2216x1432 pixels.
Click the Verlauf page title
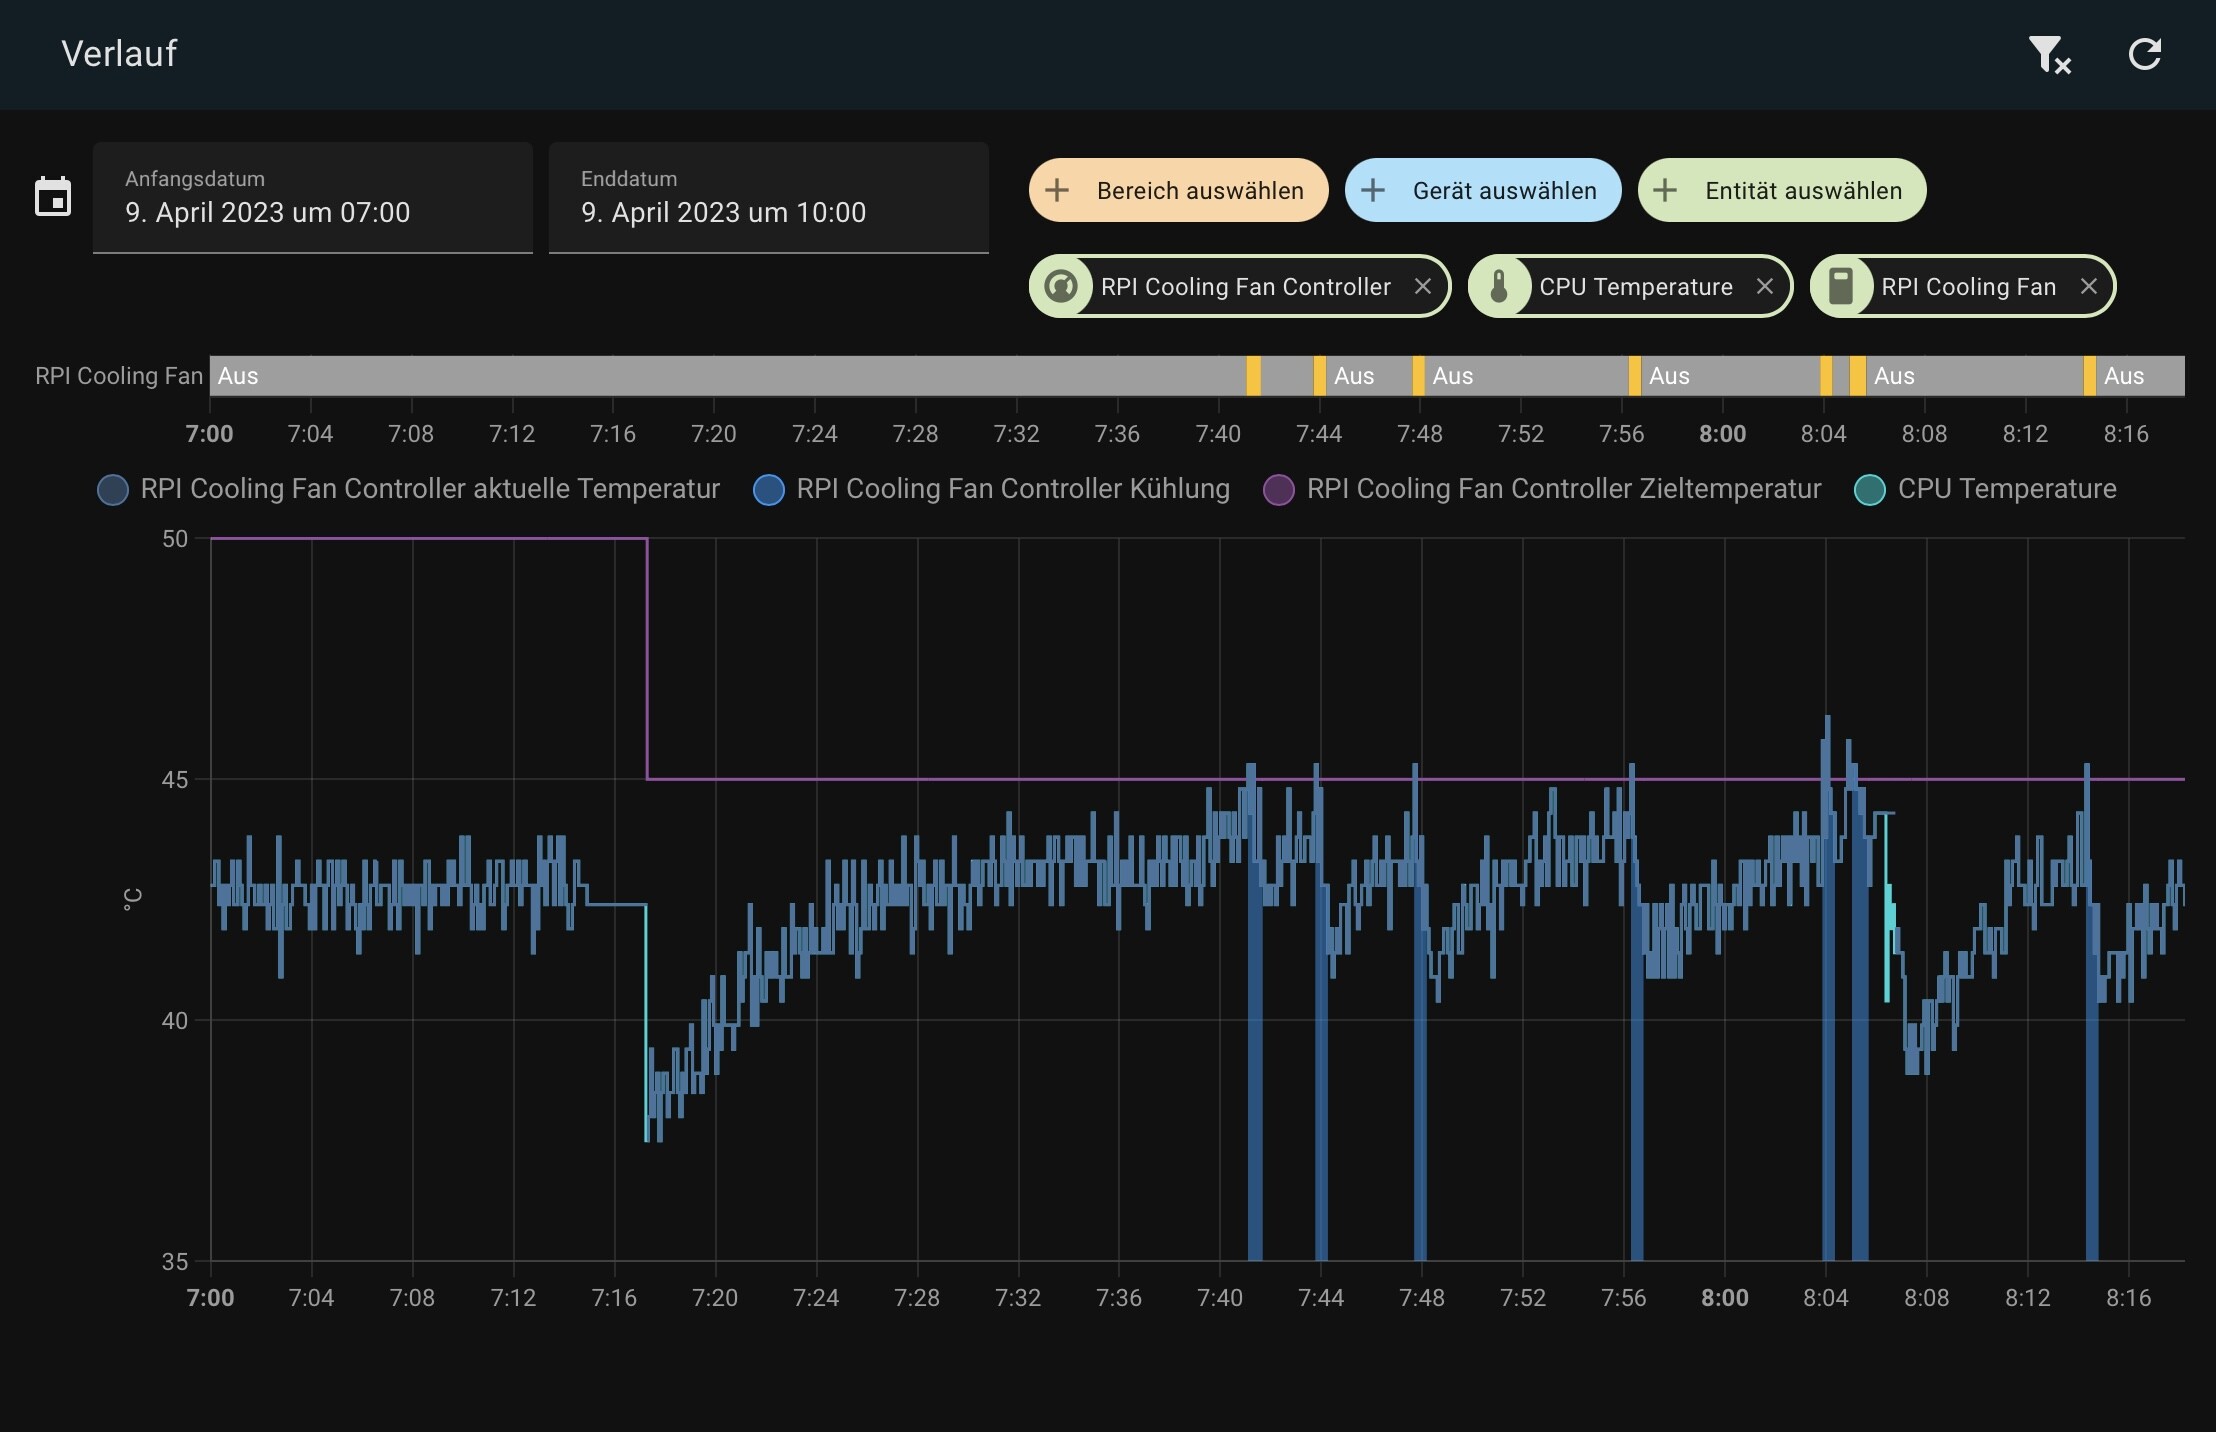point(119,54)
